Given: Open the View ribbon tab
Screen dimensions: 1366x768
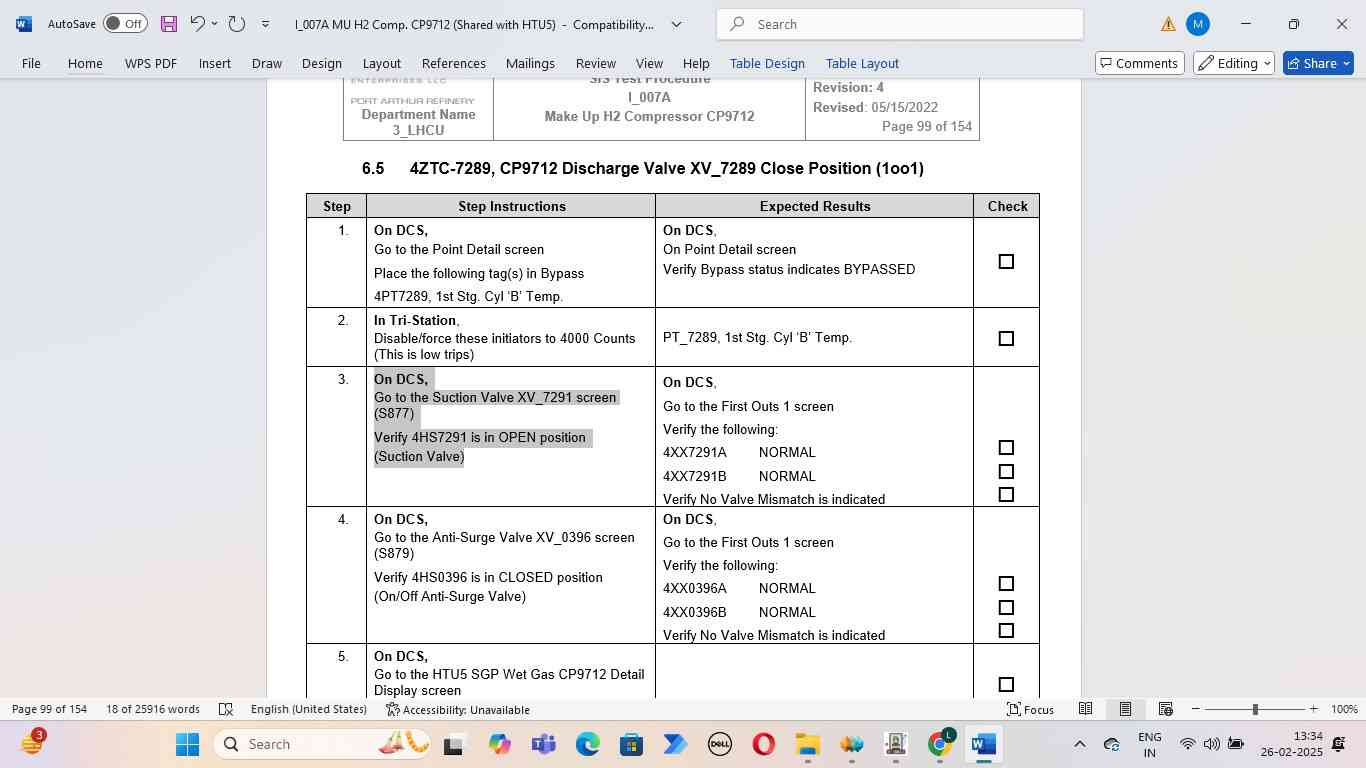Looking at the screenshot, I should click(649, 63).
